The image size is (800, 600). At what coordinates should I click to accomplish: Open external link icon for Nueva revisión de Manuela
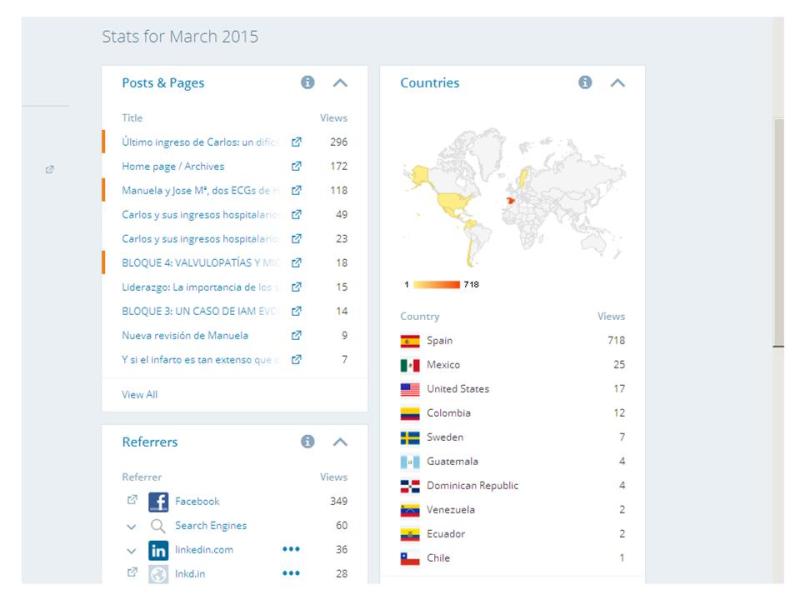point(296,335)
